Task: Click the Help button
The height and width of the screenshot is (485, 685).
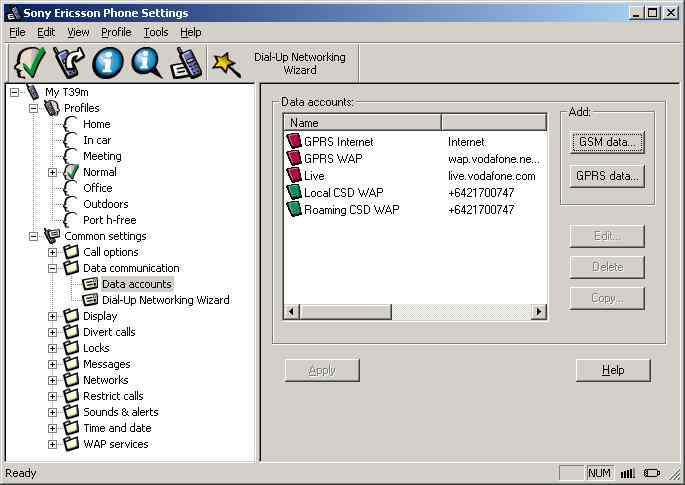Action: click(x=613, y=370)
